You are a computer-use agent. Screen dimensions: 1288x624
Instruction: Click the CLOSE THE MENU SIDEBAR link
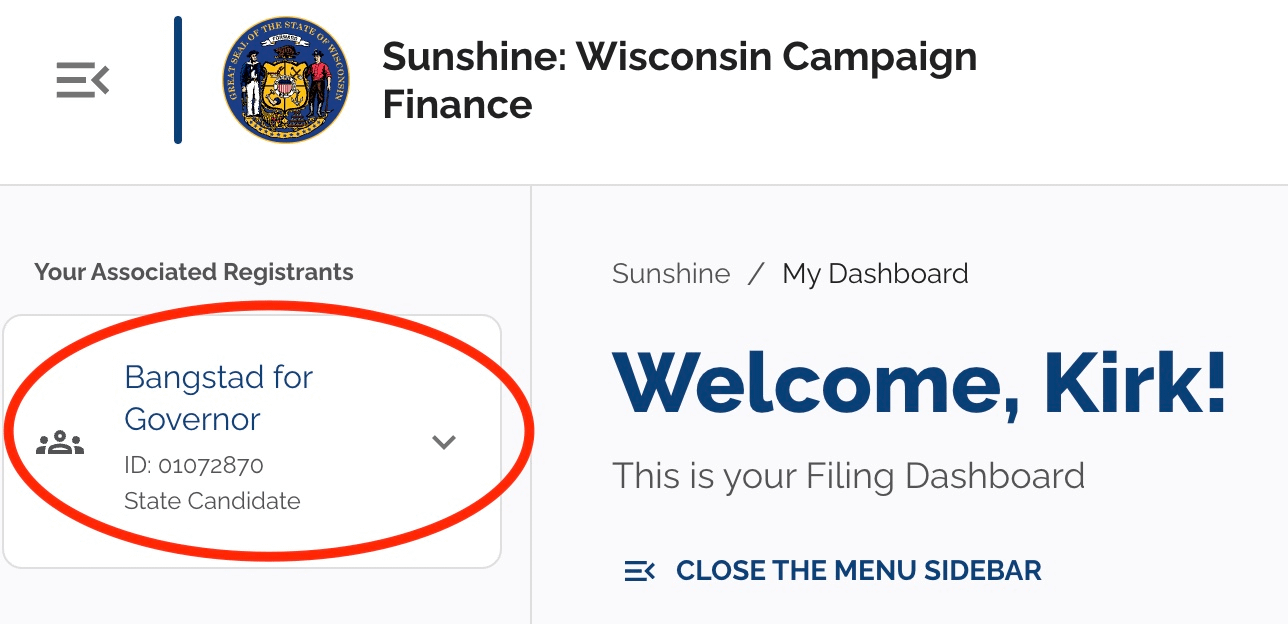pos(859,571)
